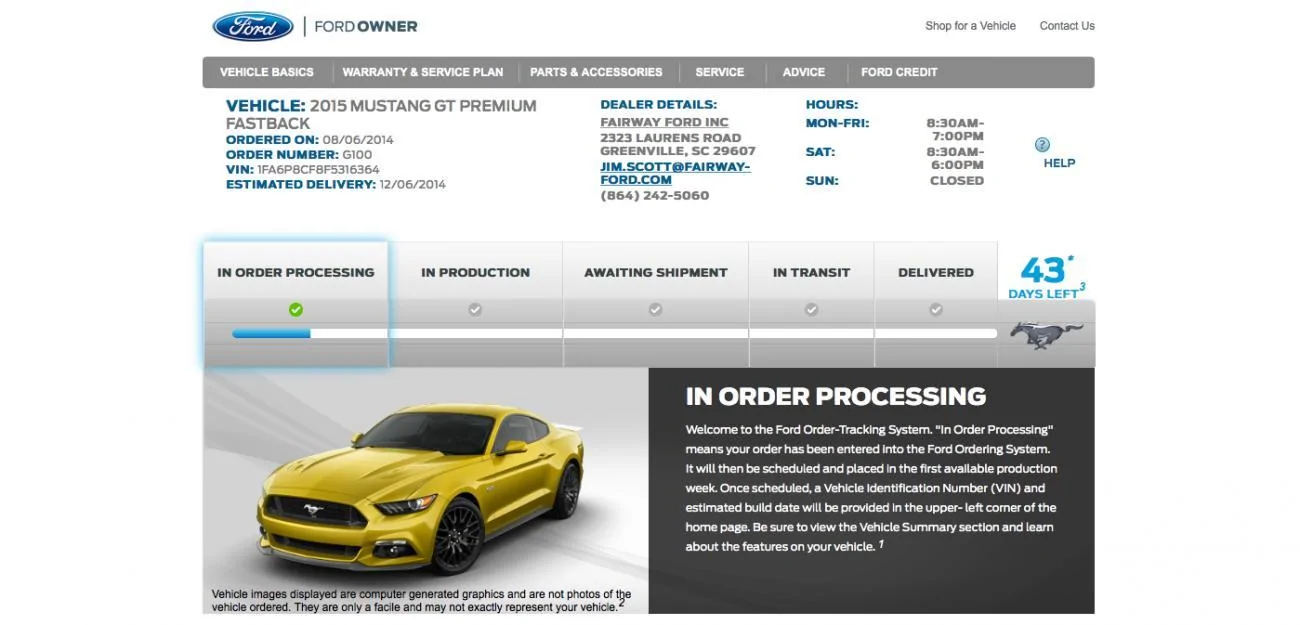Click the VIN 1FA6P8CF8F5316364 text
Screen dimensions: 1300x625
[302, 170]
